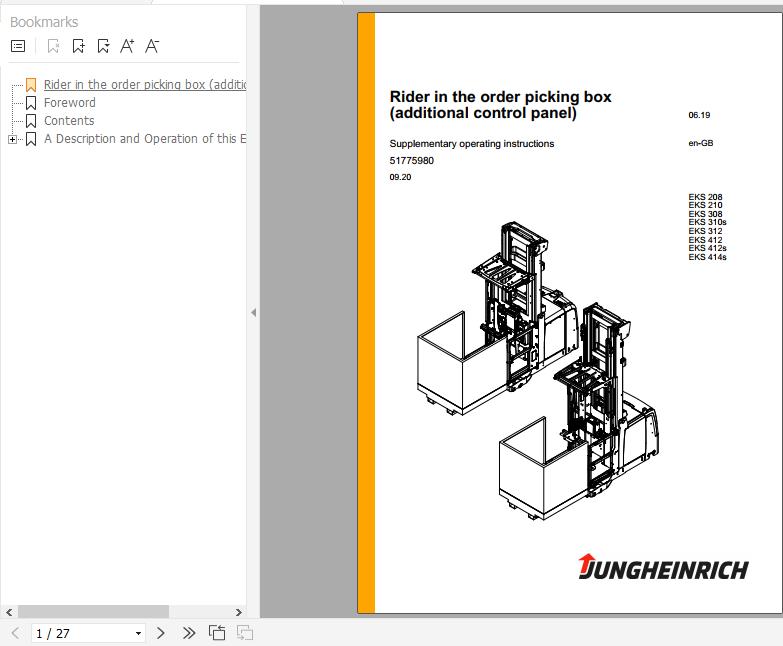Click the en-GB language text
783x646 pixels.
[x=701, y=143]
